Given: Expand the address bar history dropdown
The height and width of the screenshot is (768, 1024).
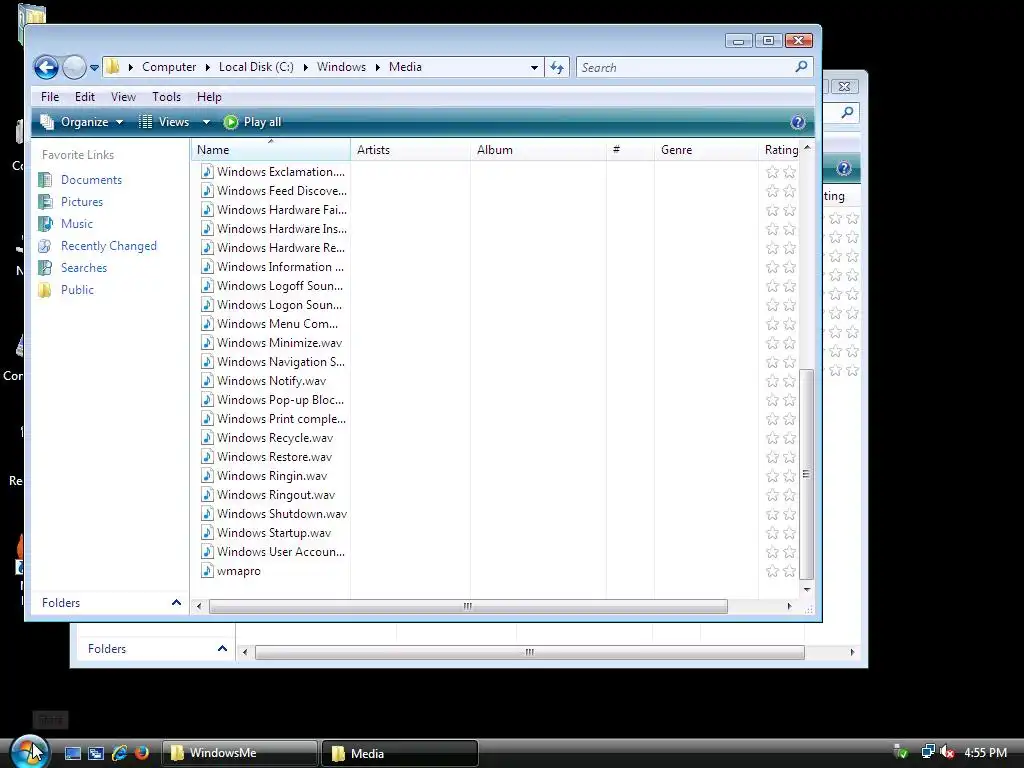Looking at the screenshot, I should pos(534,67).
